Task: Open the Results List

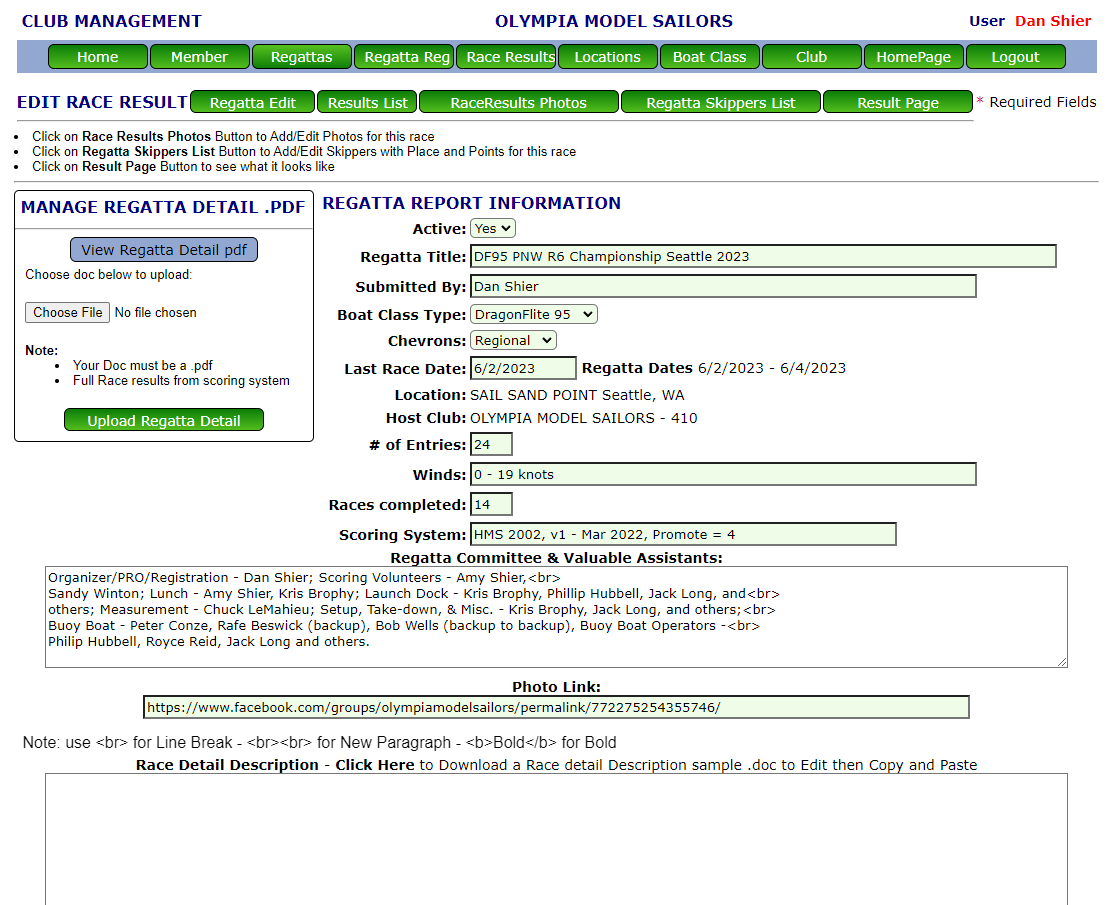Action: [x=368, y=102]
